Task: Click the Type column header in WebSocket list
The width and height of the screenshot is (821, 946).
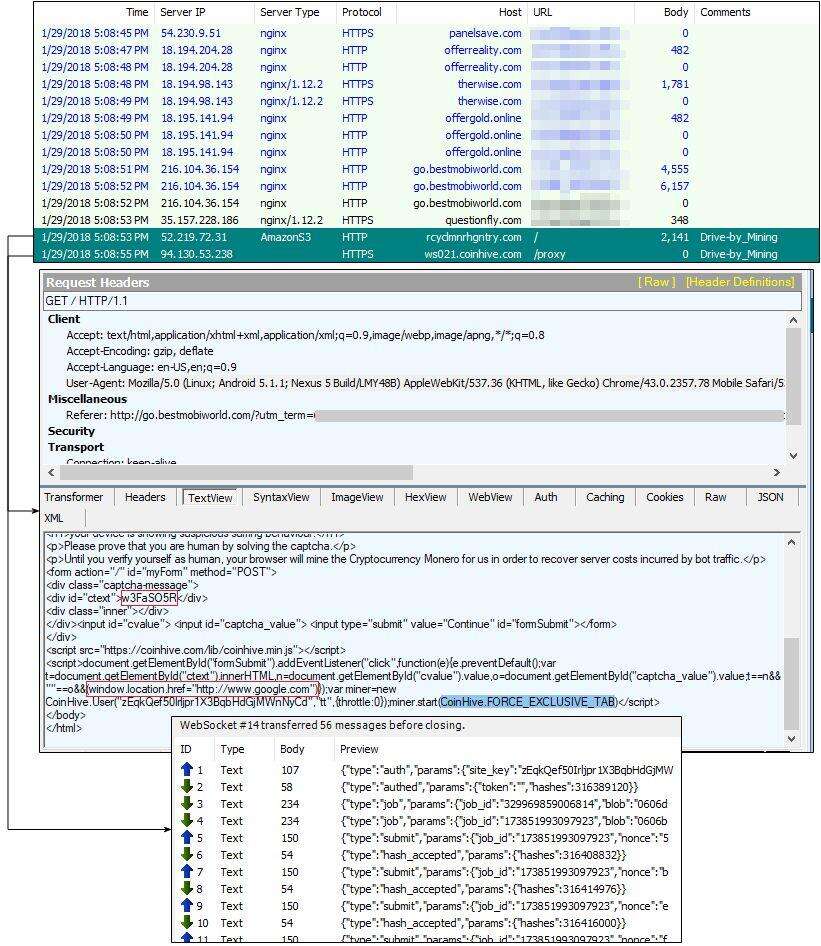Action: 232,749
